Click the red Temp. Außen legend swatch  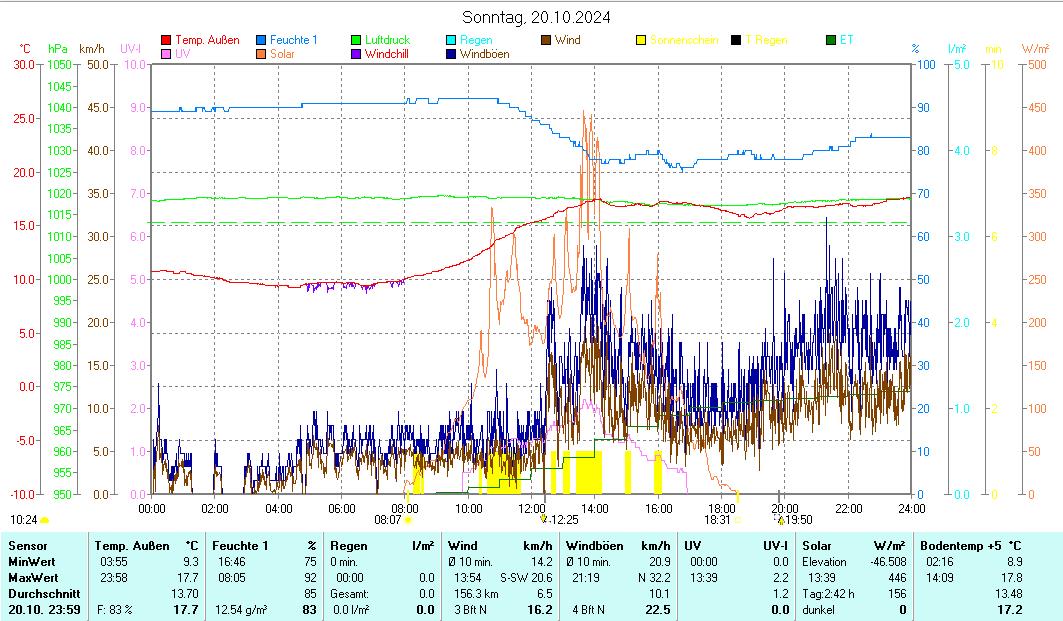pos(166,40)
